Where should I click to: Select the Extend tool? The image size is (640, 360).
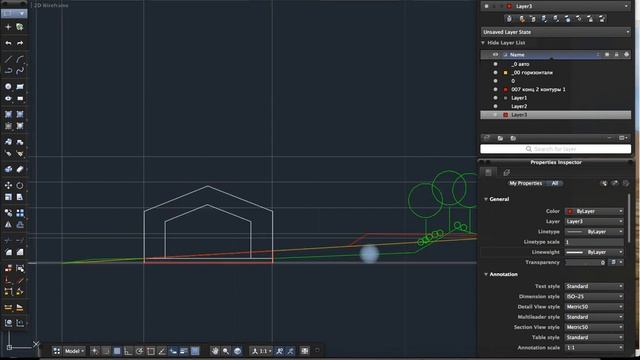pos(20,240)
